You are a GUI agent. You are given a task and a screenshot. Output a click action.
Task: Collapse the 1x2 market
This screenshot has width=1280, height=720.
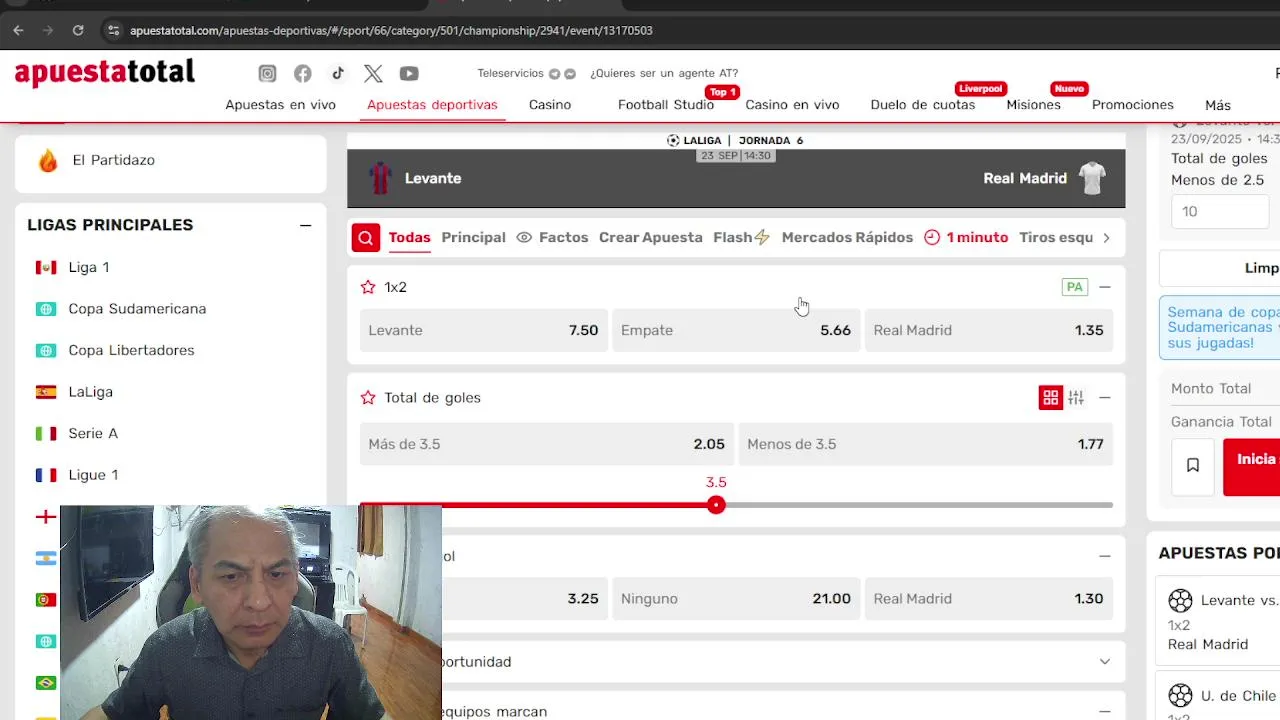tap(1105, 287)
